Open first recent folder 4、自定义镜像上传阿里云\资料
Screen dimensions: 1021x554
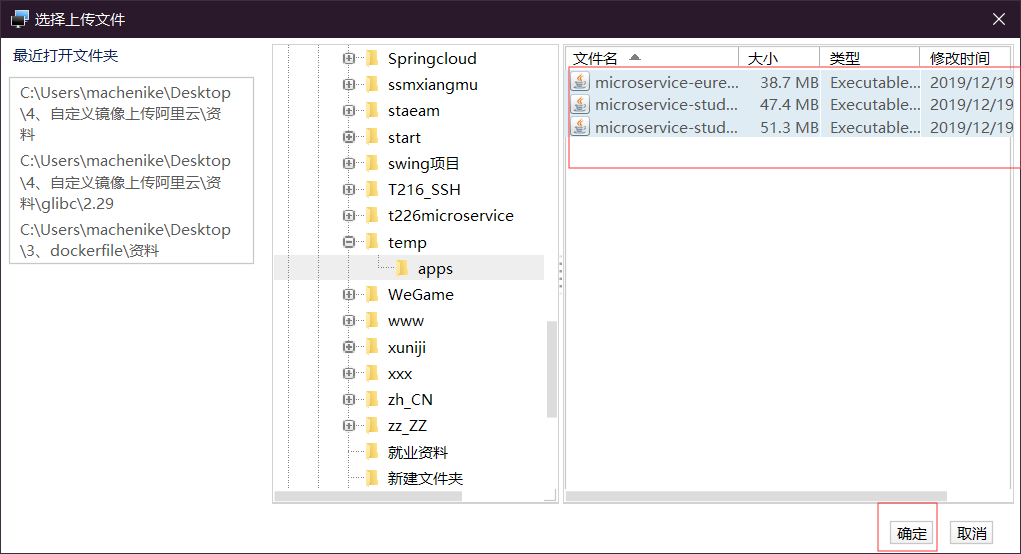point(125,113)
